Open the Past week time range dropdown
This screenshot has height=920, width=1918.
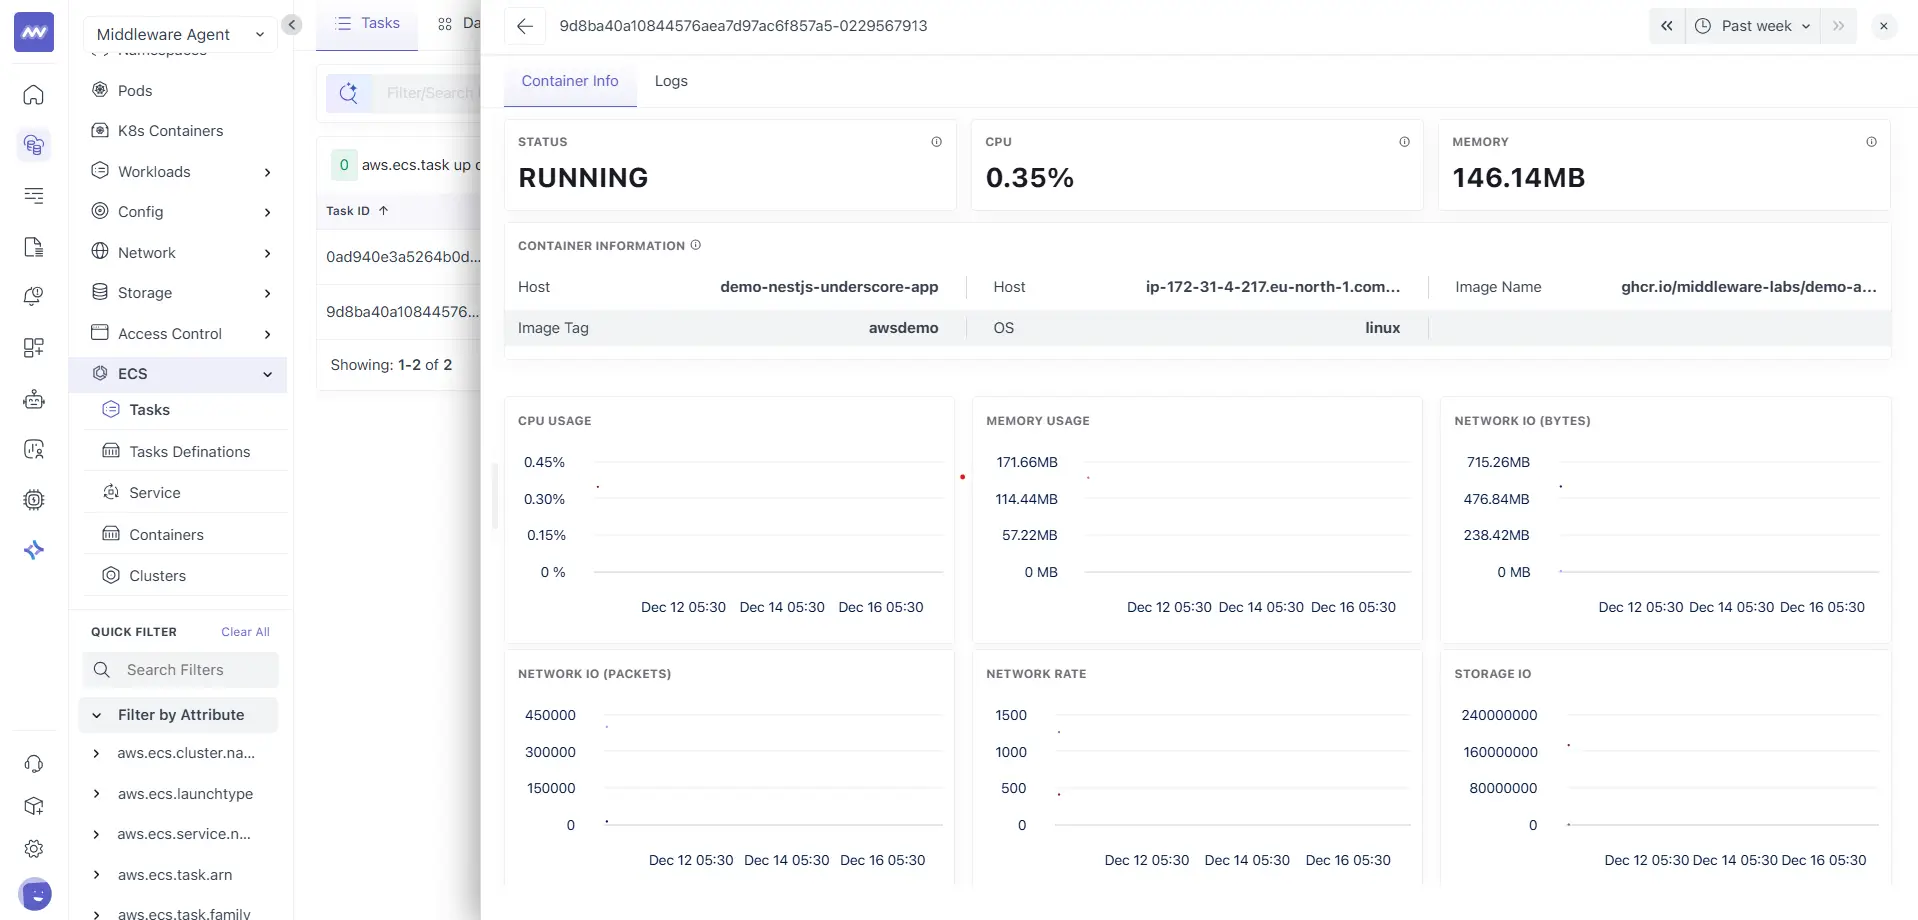tap(1753, 25)
